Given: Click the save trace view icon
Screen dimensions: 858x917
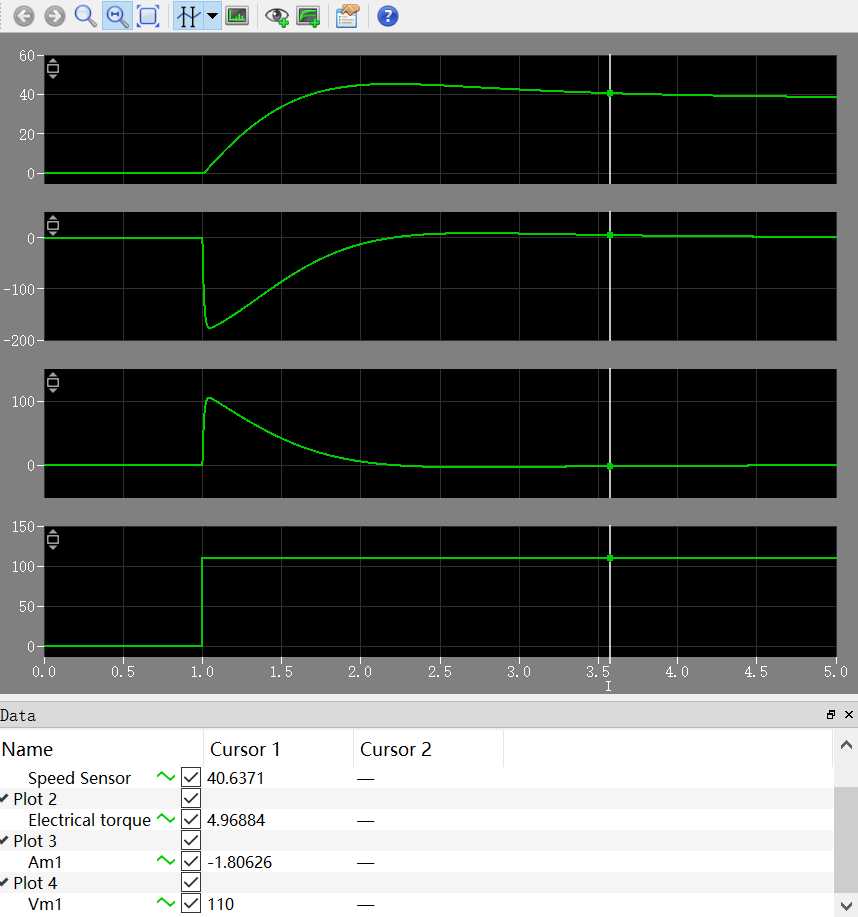Looking at the screenshot, I should pos(308,16).
